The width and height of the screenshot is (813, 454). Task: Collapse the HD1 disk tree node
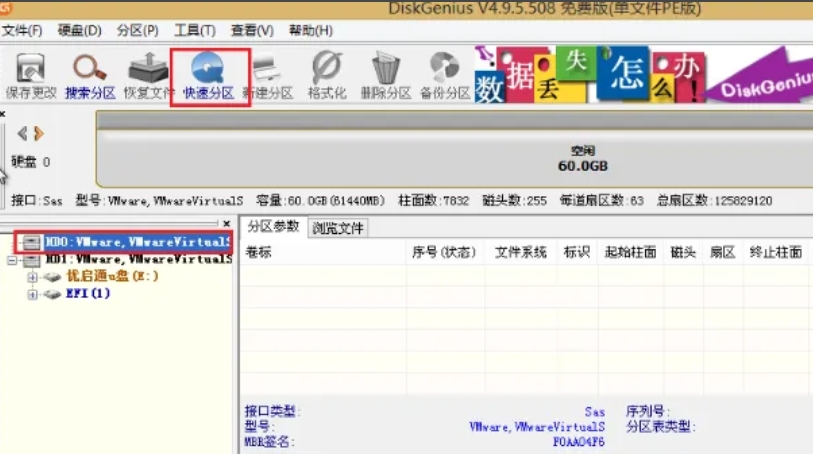pyautogui.click(x=12, y=260)
